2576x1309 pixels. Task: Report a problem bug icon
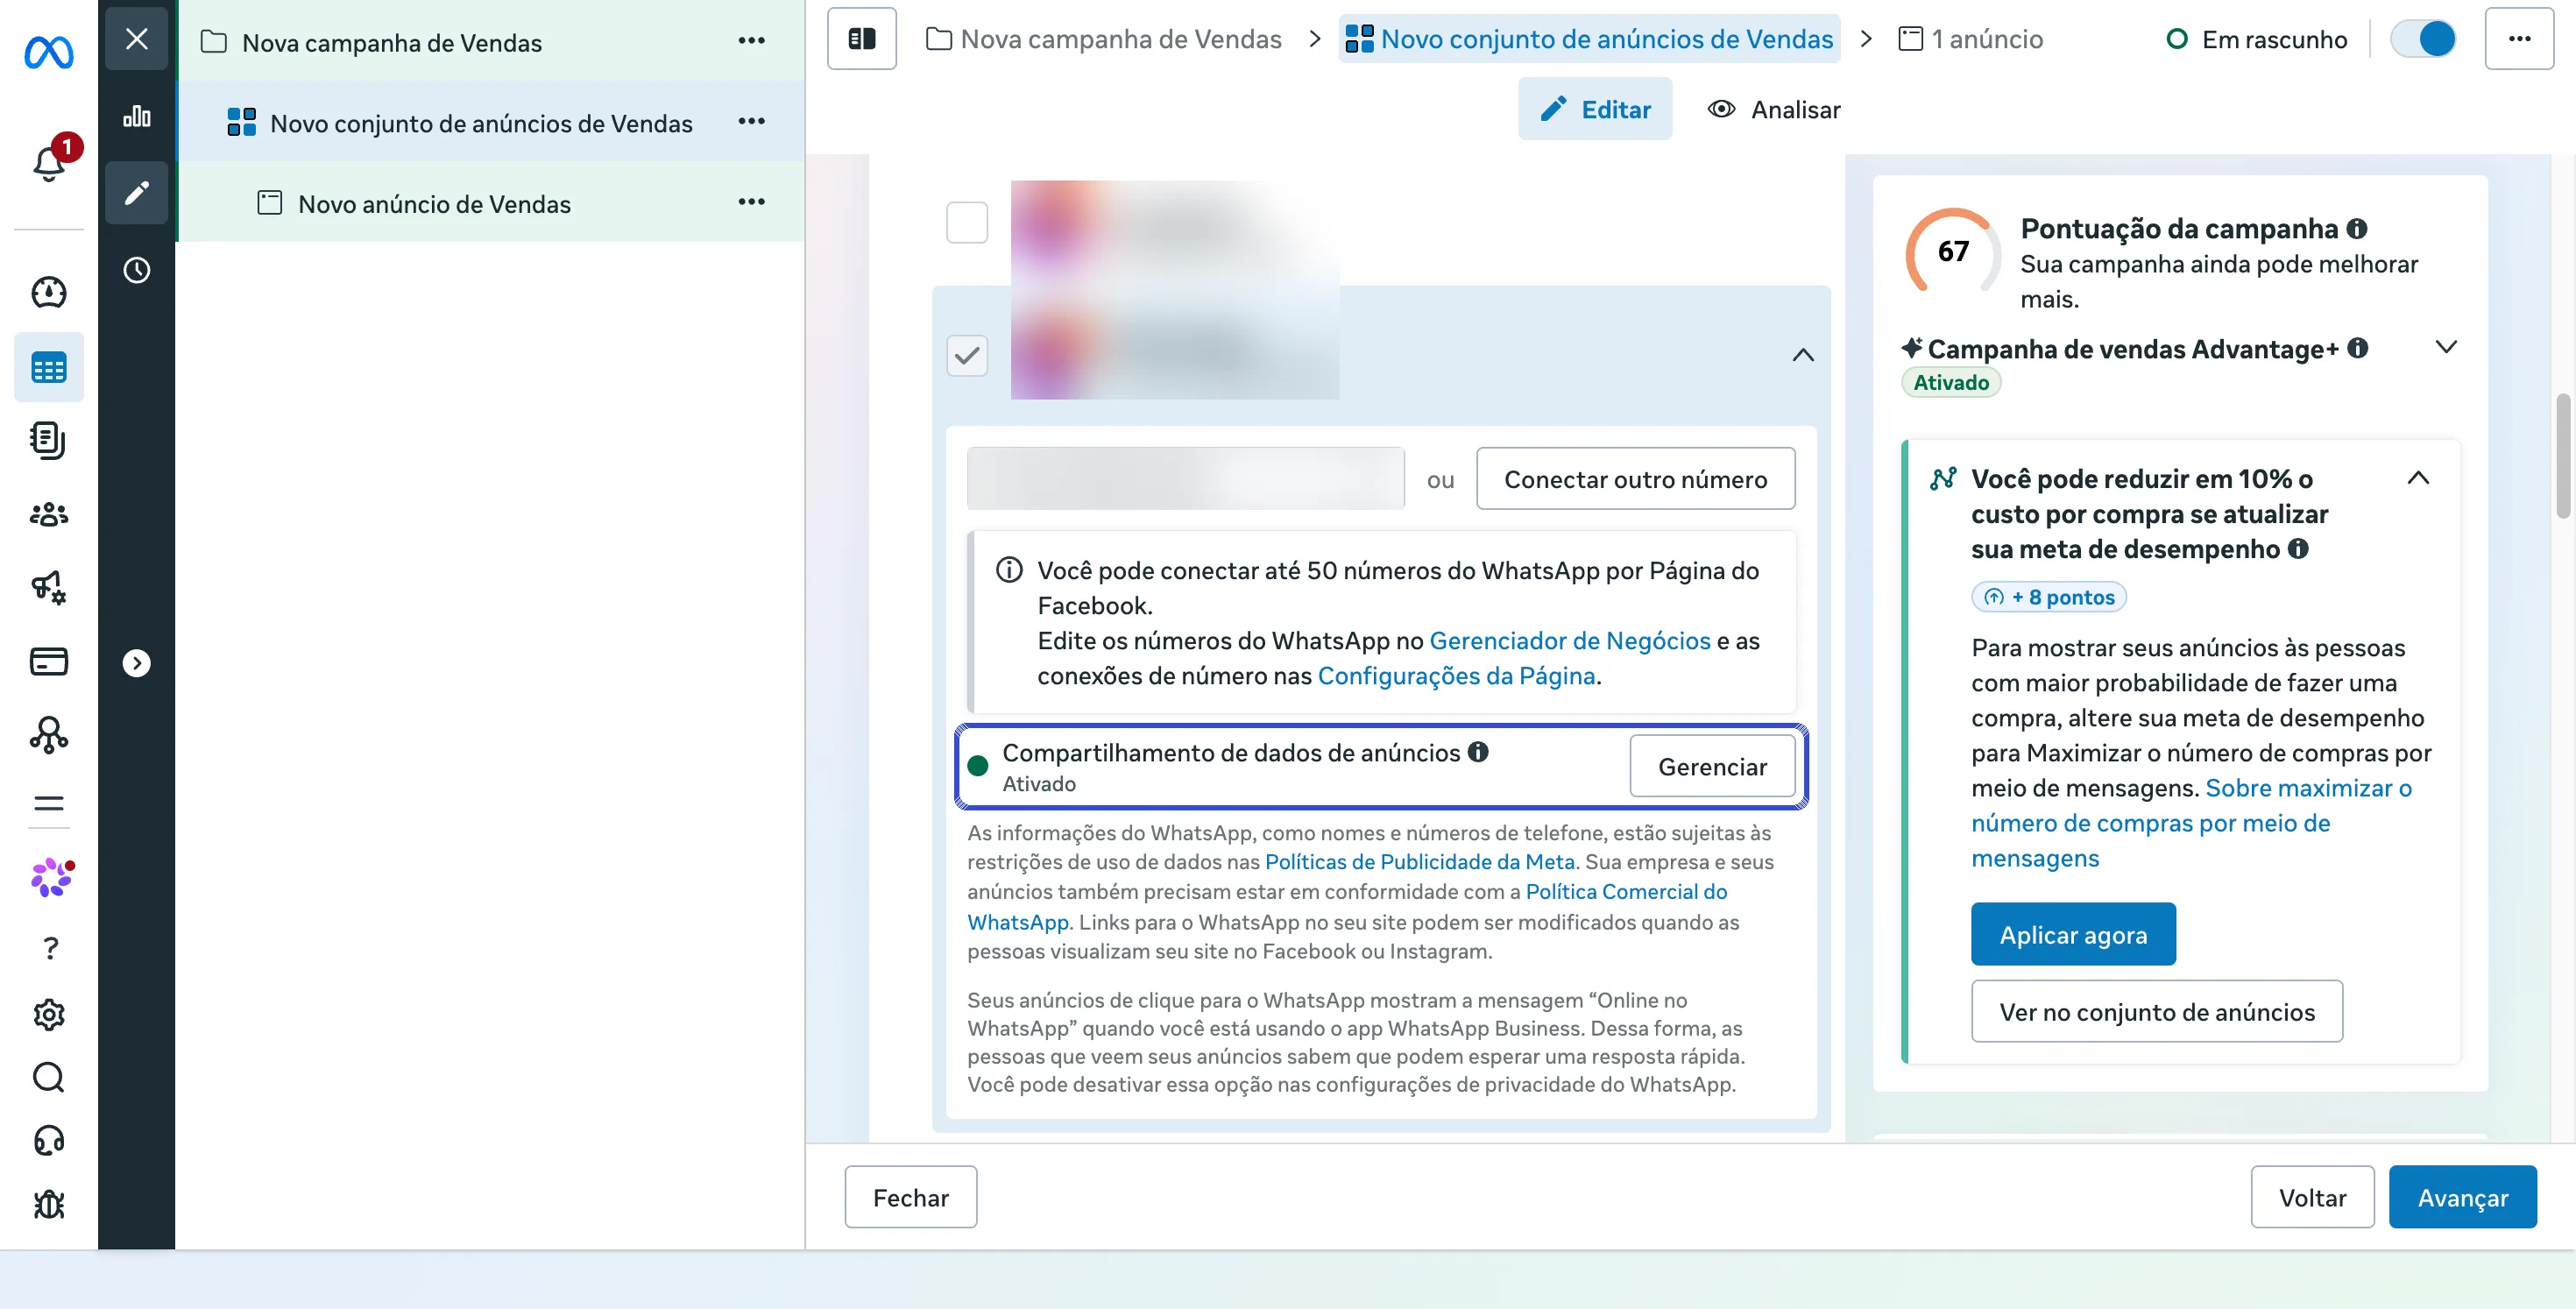point(48,1204)
